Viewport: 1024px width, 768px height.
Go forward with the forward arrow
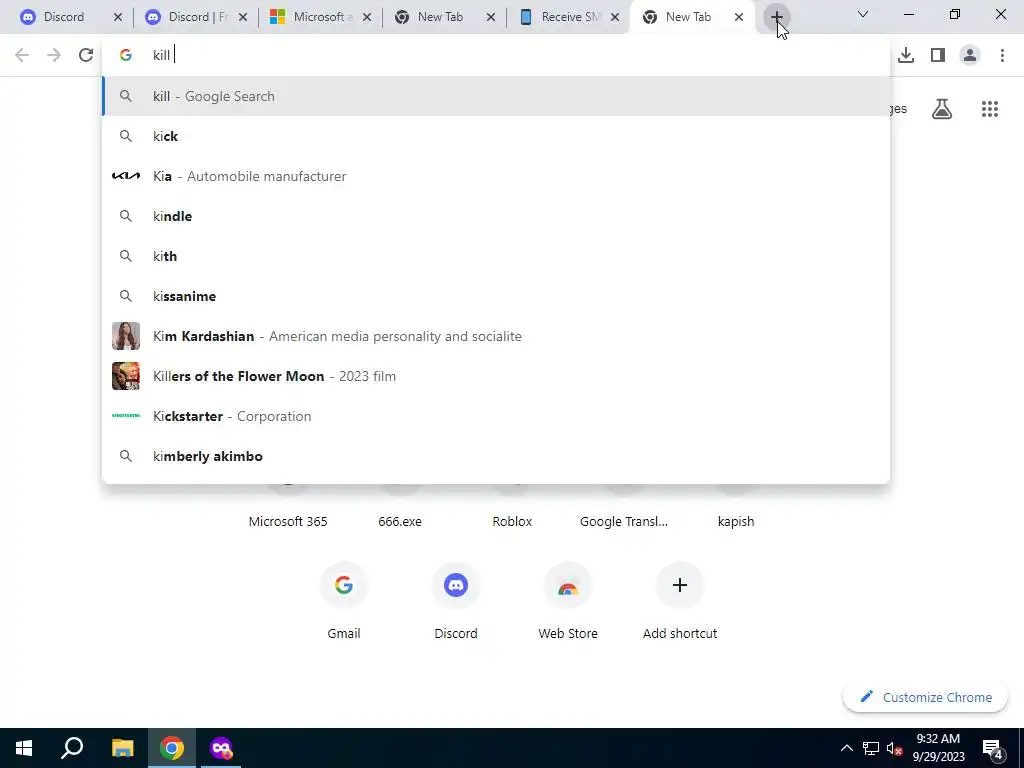coord(54,55)
